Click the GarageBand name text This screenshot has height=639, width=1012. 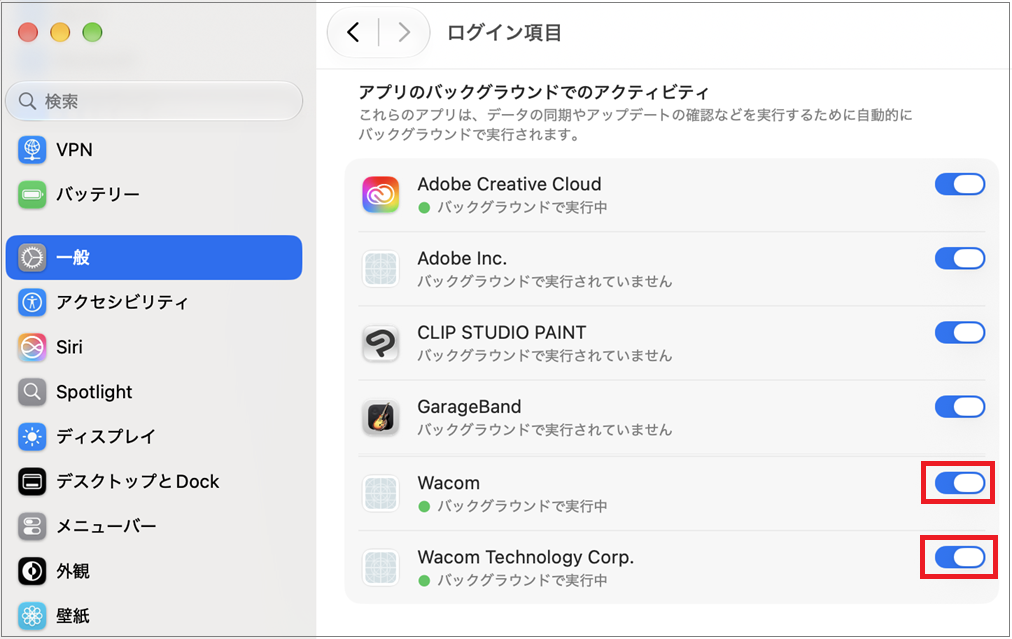coord(469,407)
